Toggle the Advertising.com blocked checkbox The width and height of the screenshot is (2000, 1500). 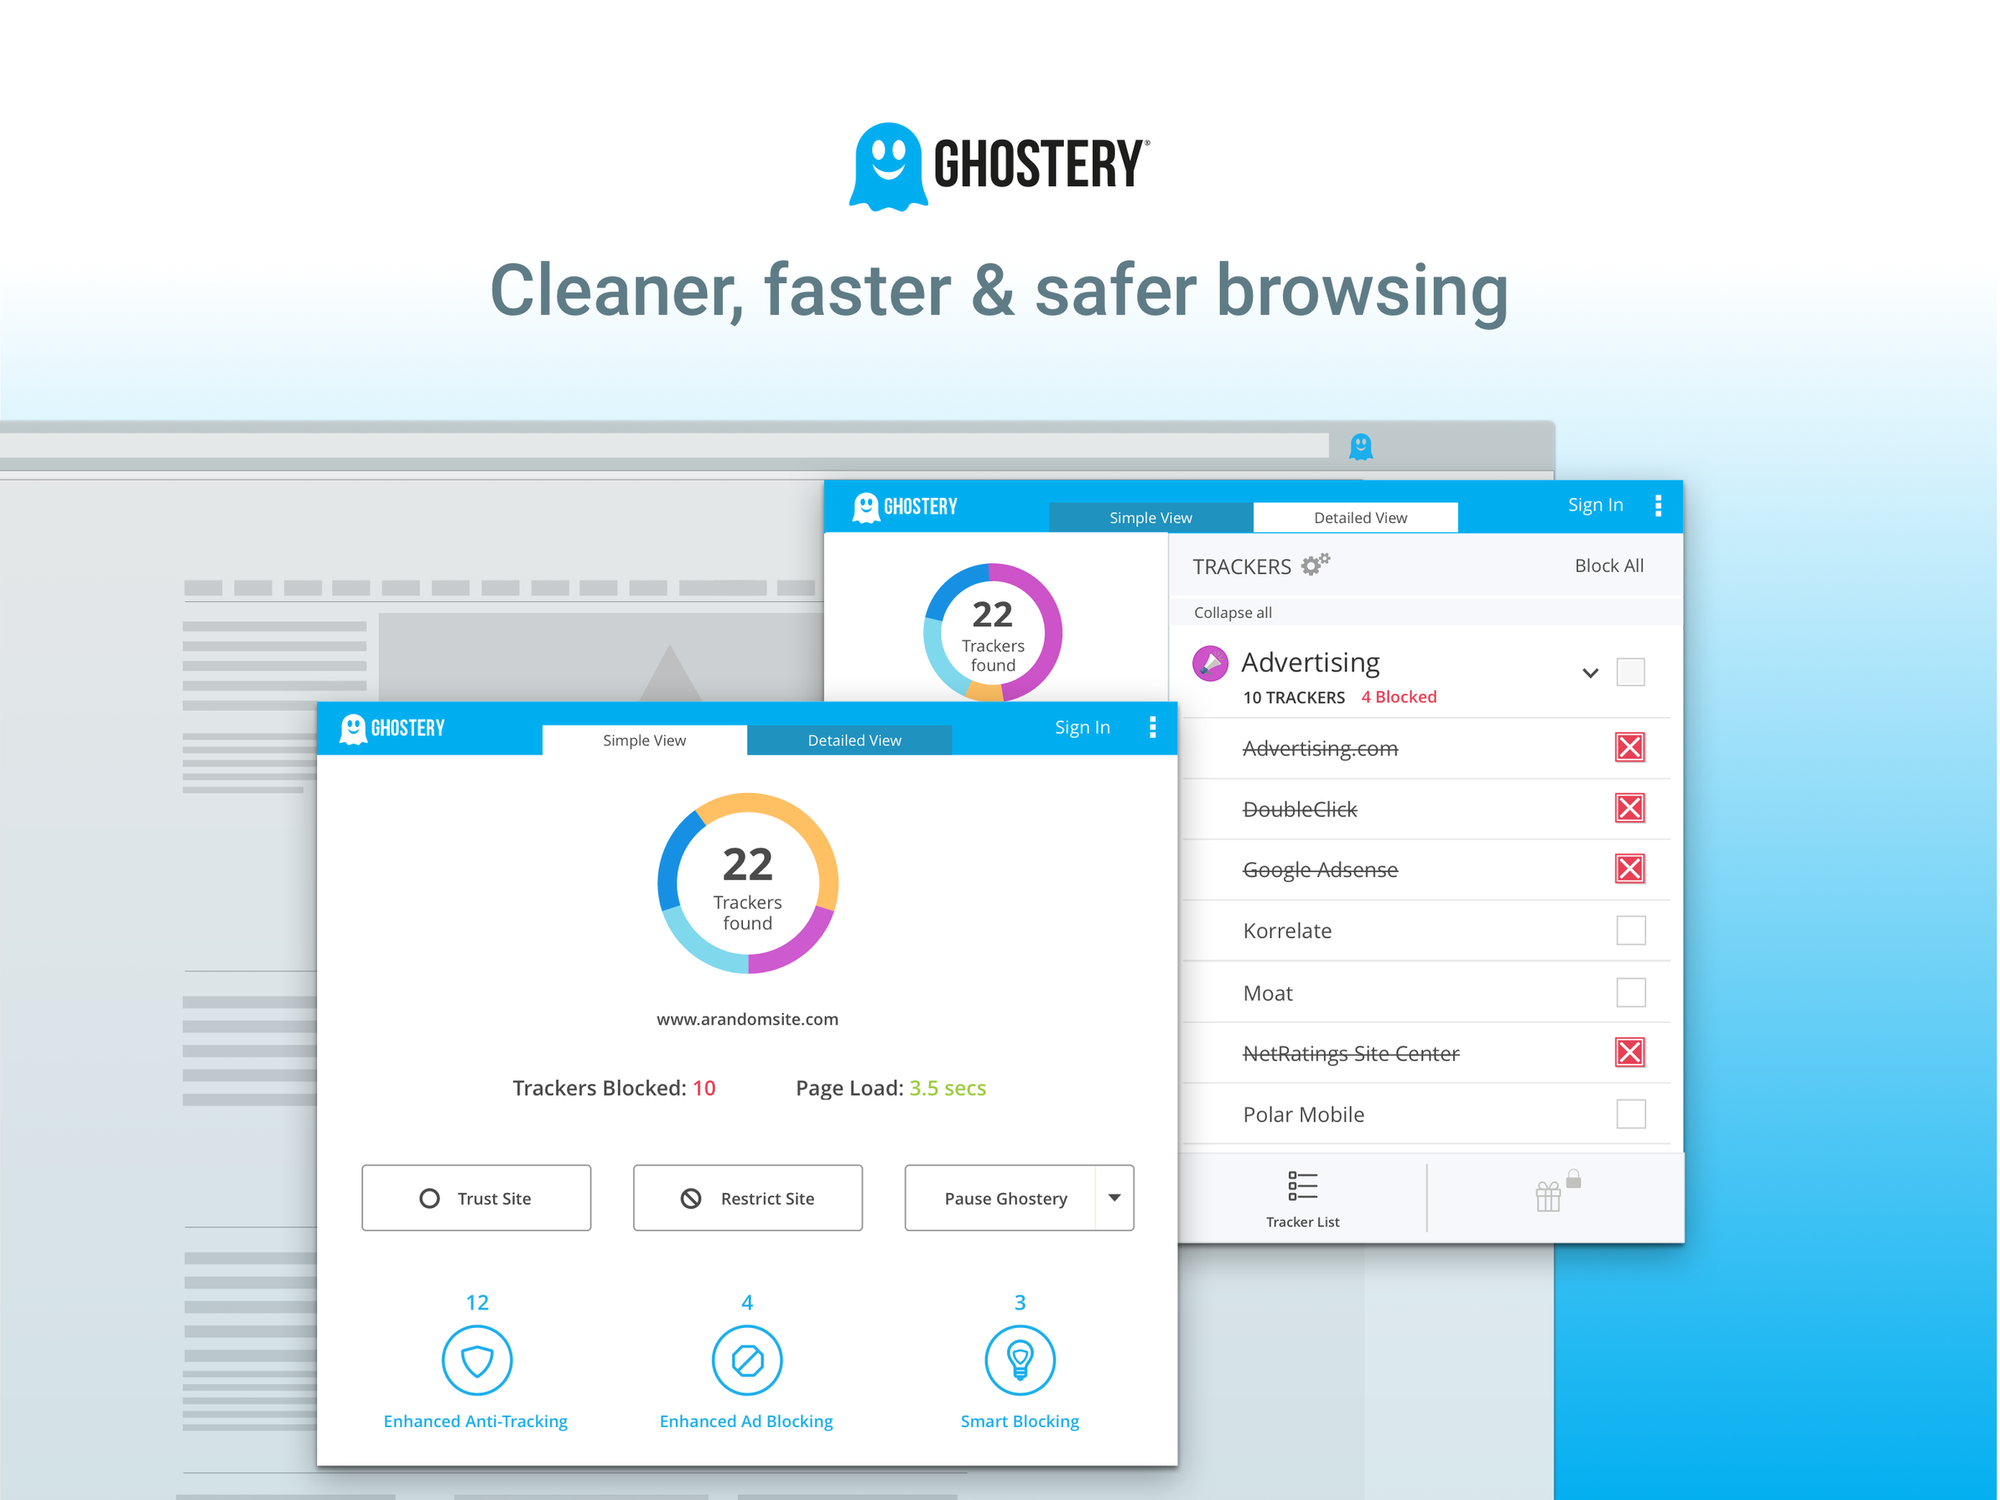tap(1630, 747)
